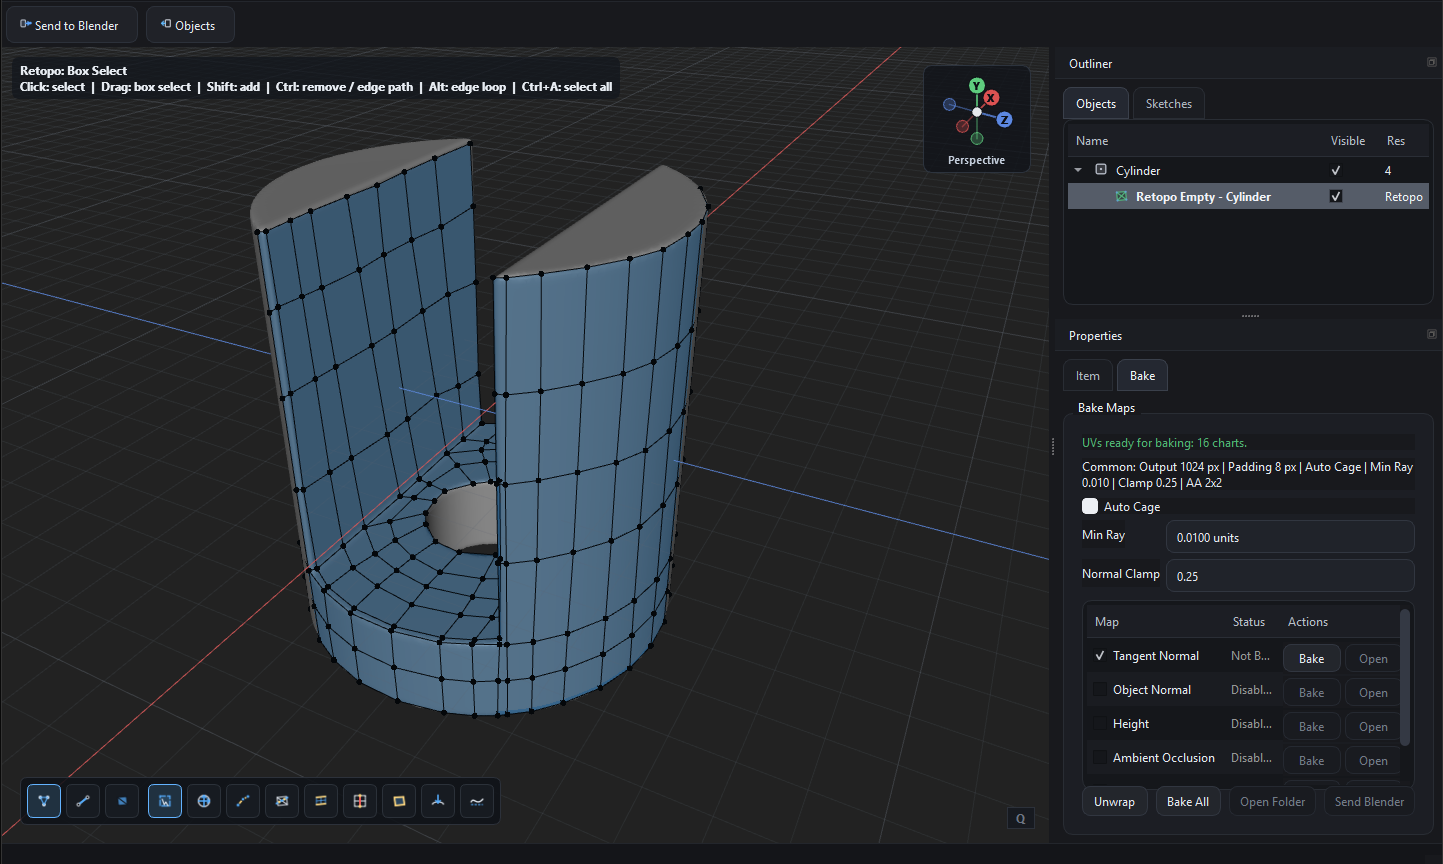1443x864 pixels.
Task: Click the 'Not B...' status of Tangent Normal
Action: (1250, 656)
